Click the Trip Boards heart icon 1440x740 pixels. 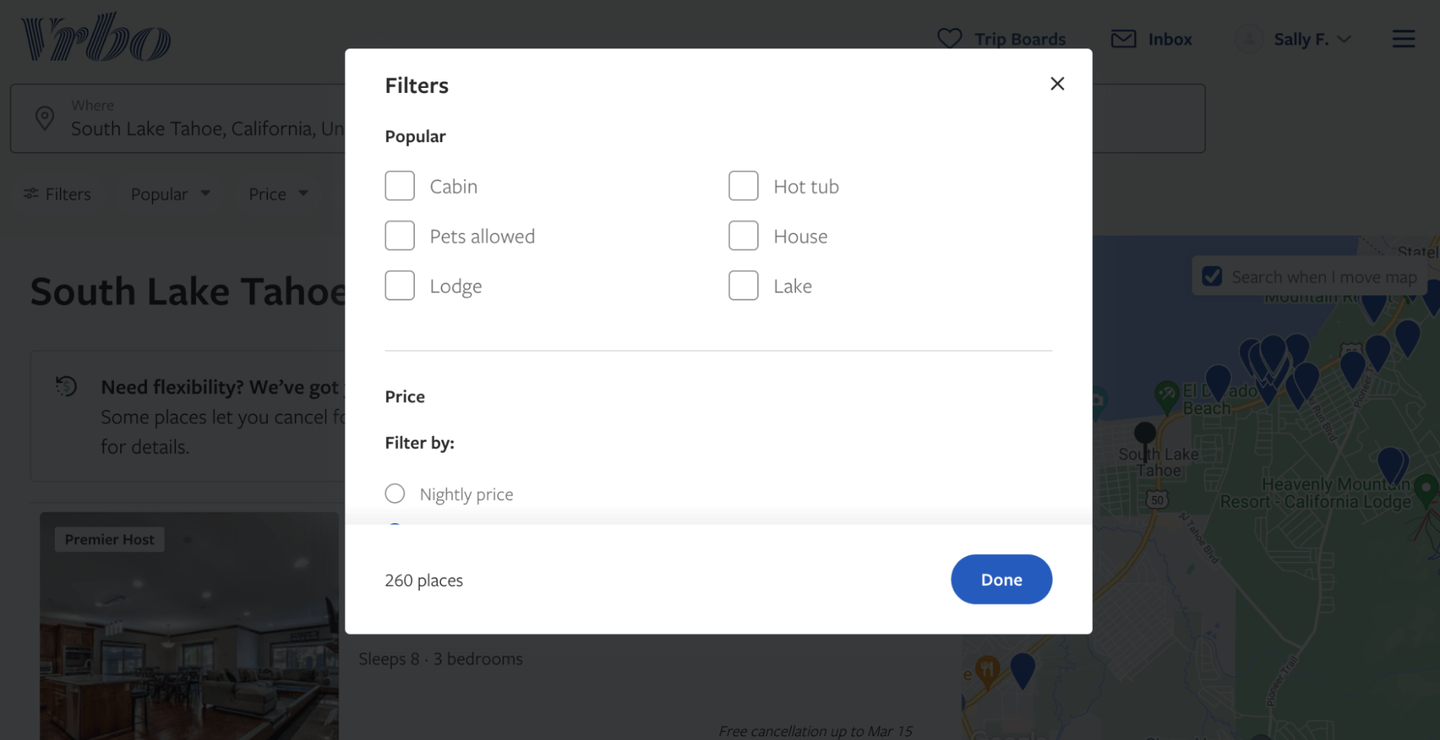click(949, 39)
